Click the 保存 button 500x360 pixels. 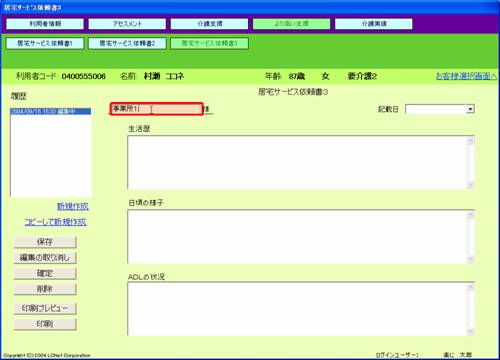pyautogui.click(x=45, y=242)
